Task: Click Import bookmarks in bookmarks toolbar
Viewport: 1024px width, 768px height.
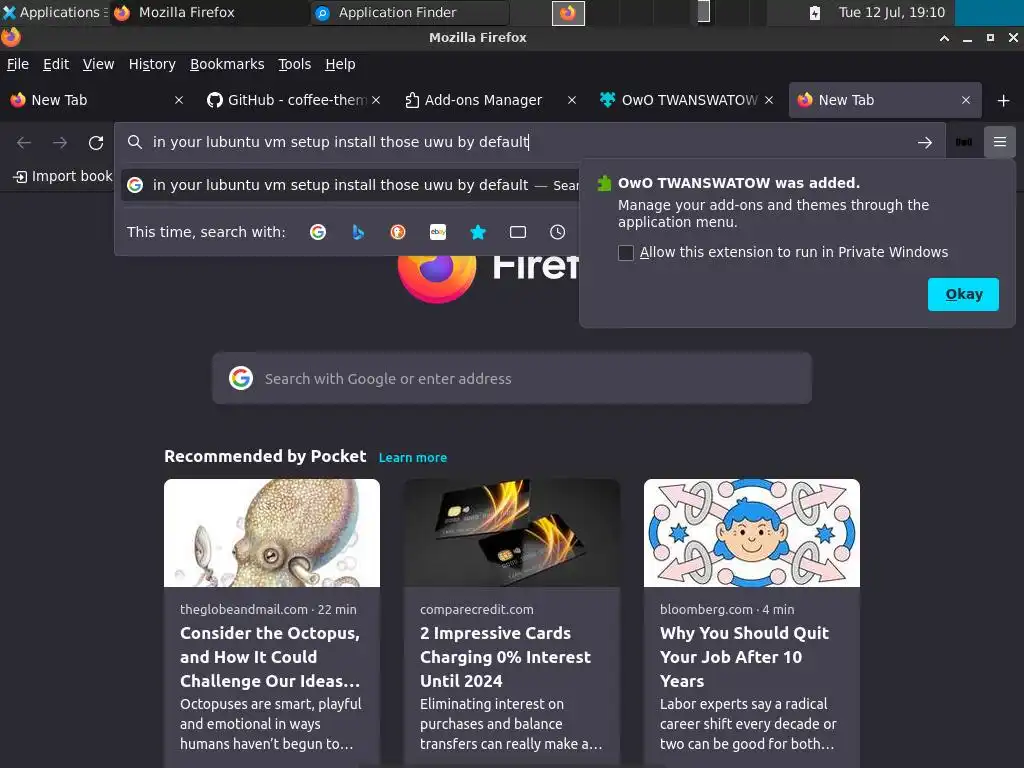Action: (63, 176)
